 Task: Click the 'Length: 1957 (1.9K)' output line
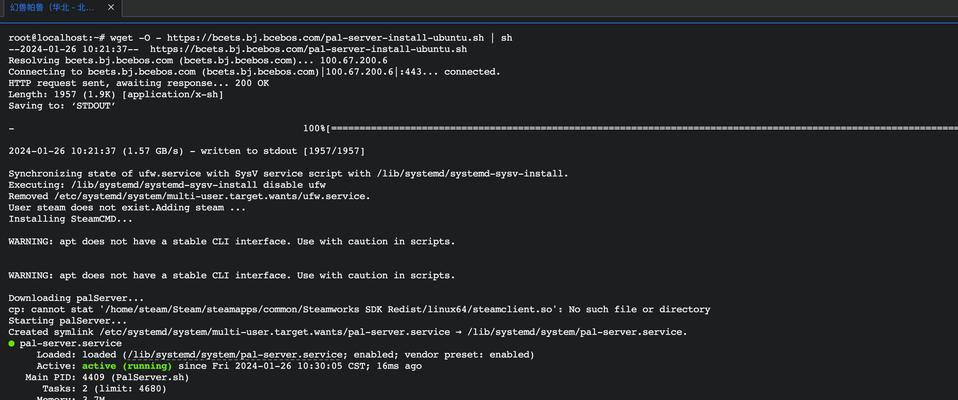[115, 95]
